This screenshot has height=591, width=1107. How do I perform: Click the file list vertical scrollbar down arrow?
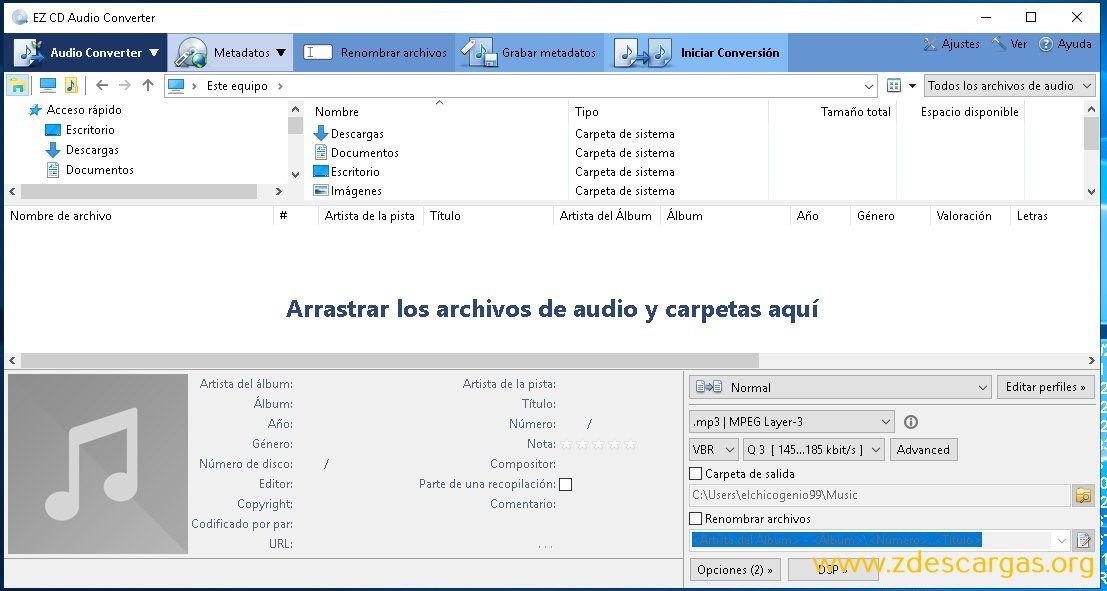1091,192
